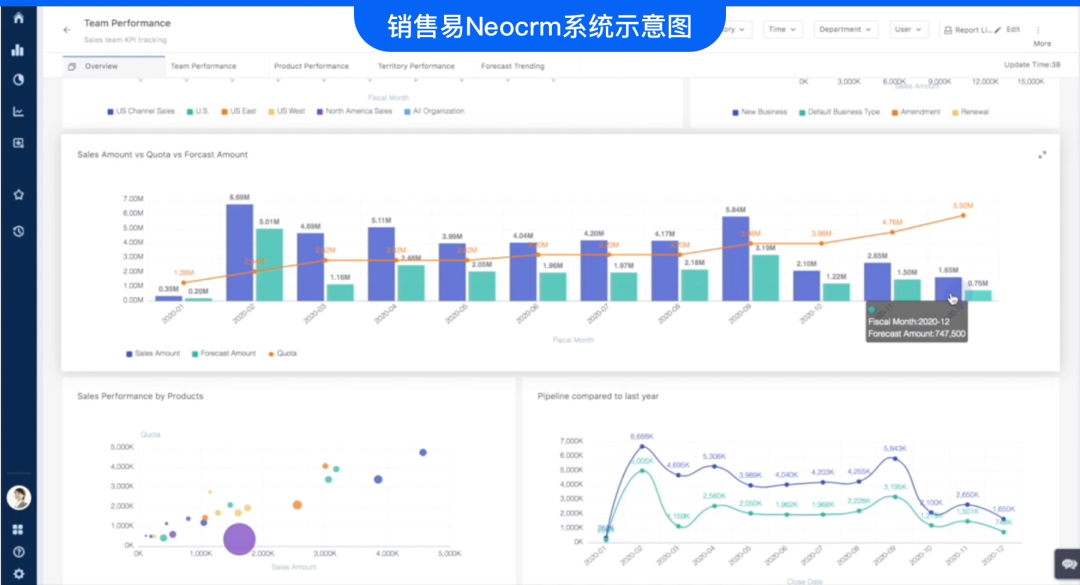The image size is (1080, 585).
Task: Open the bar chart dashboard sidebar icon
Action: 18,50
